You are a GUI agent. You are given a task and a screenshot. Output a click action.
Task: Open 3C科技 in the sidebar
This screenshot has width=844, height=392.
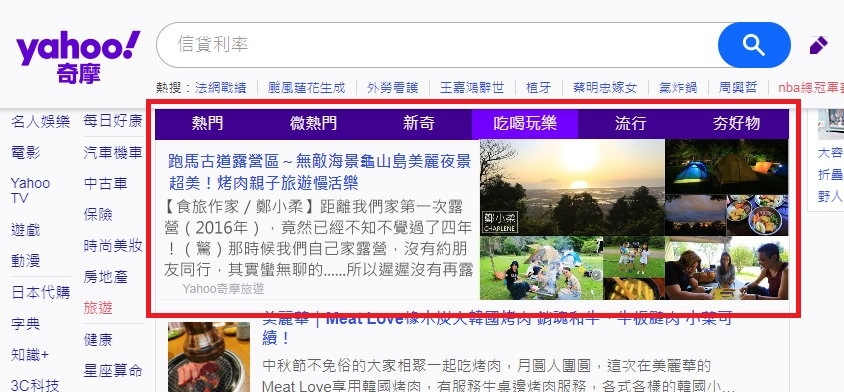click(x=35, y=385)
